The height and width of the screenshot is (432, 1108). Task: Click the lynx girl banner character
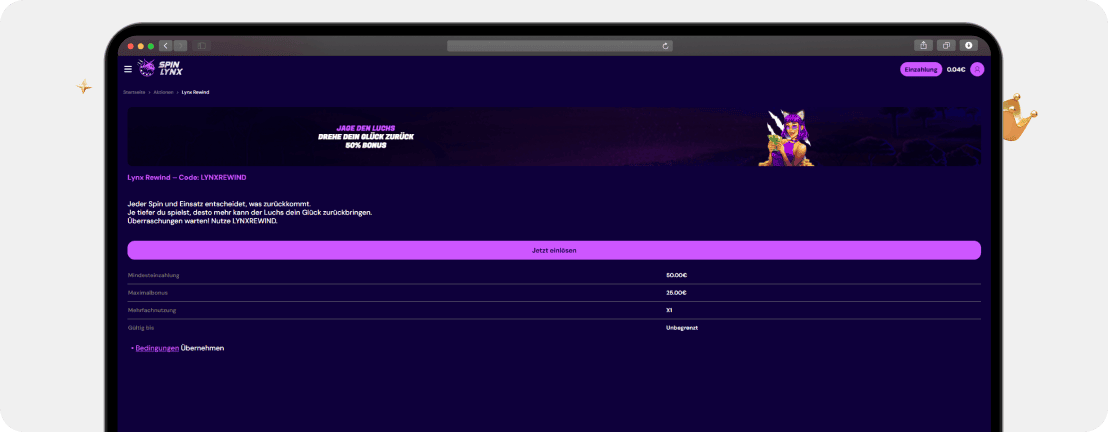[786, 138]
